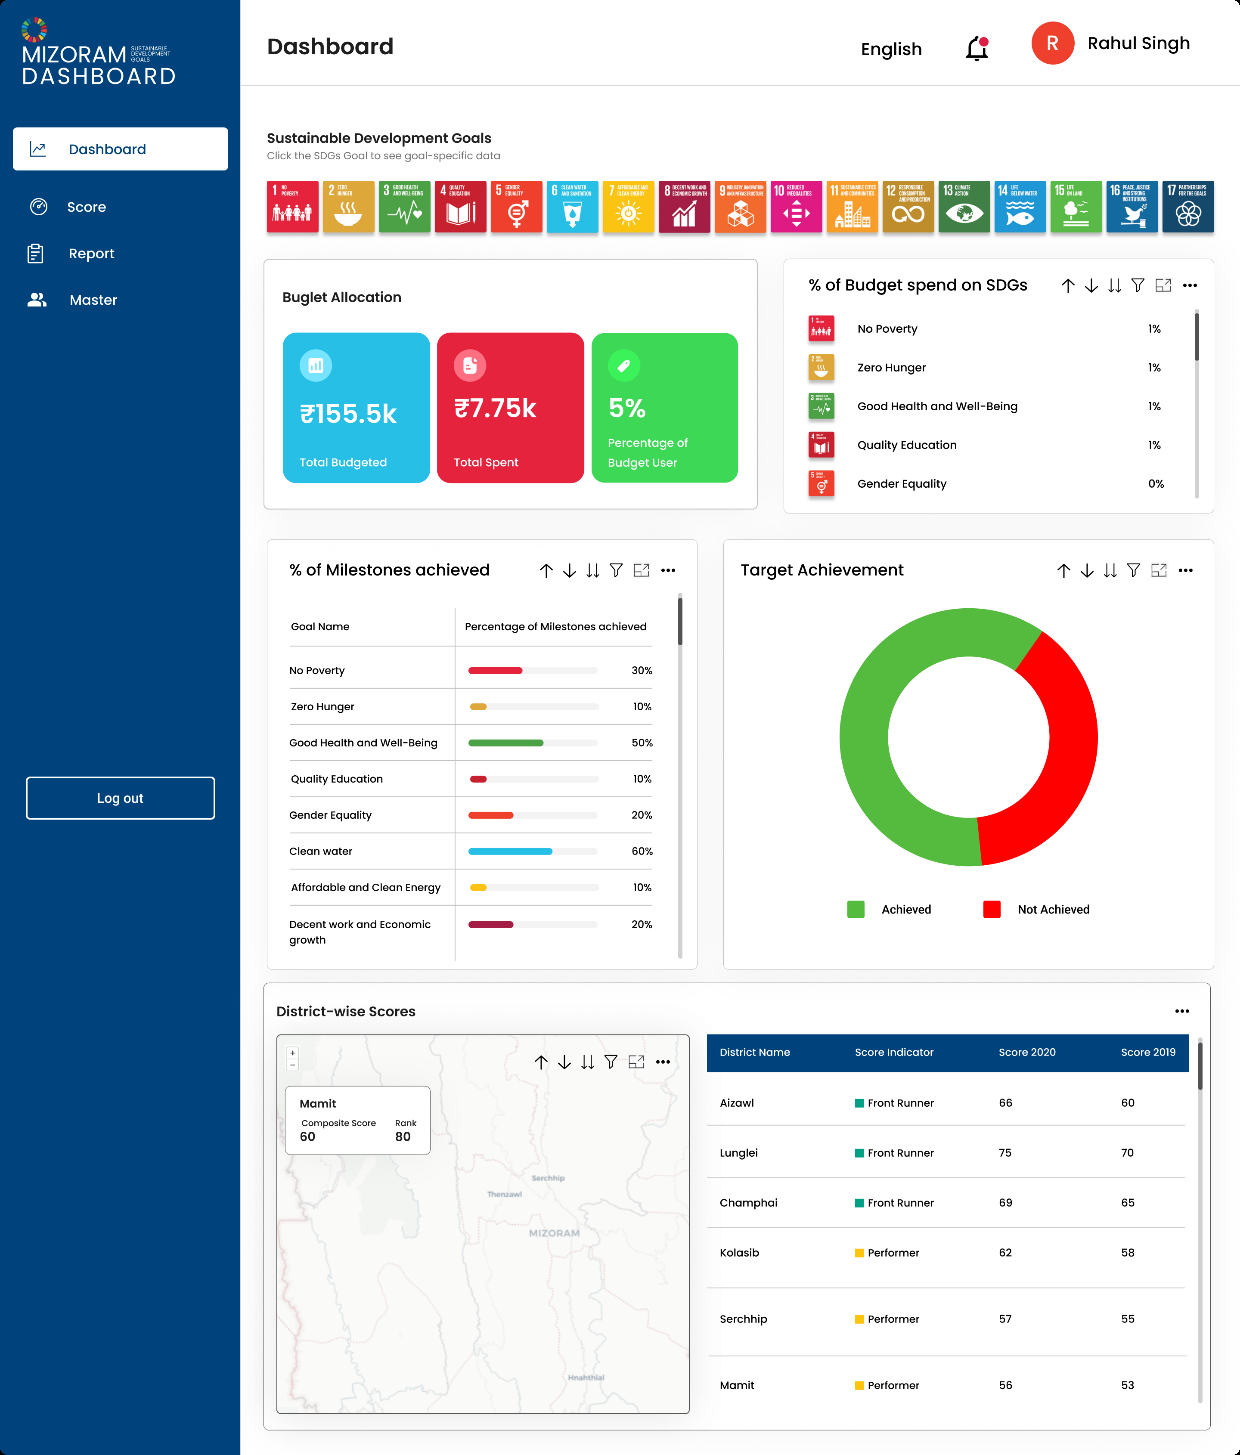
Task: Click the filter icon above the district map
Action: pos(611,1062)
